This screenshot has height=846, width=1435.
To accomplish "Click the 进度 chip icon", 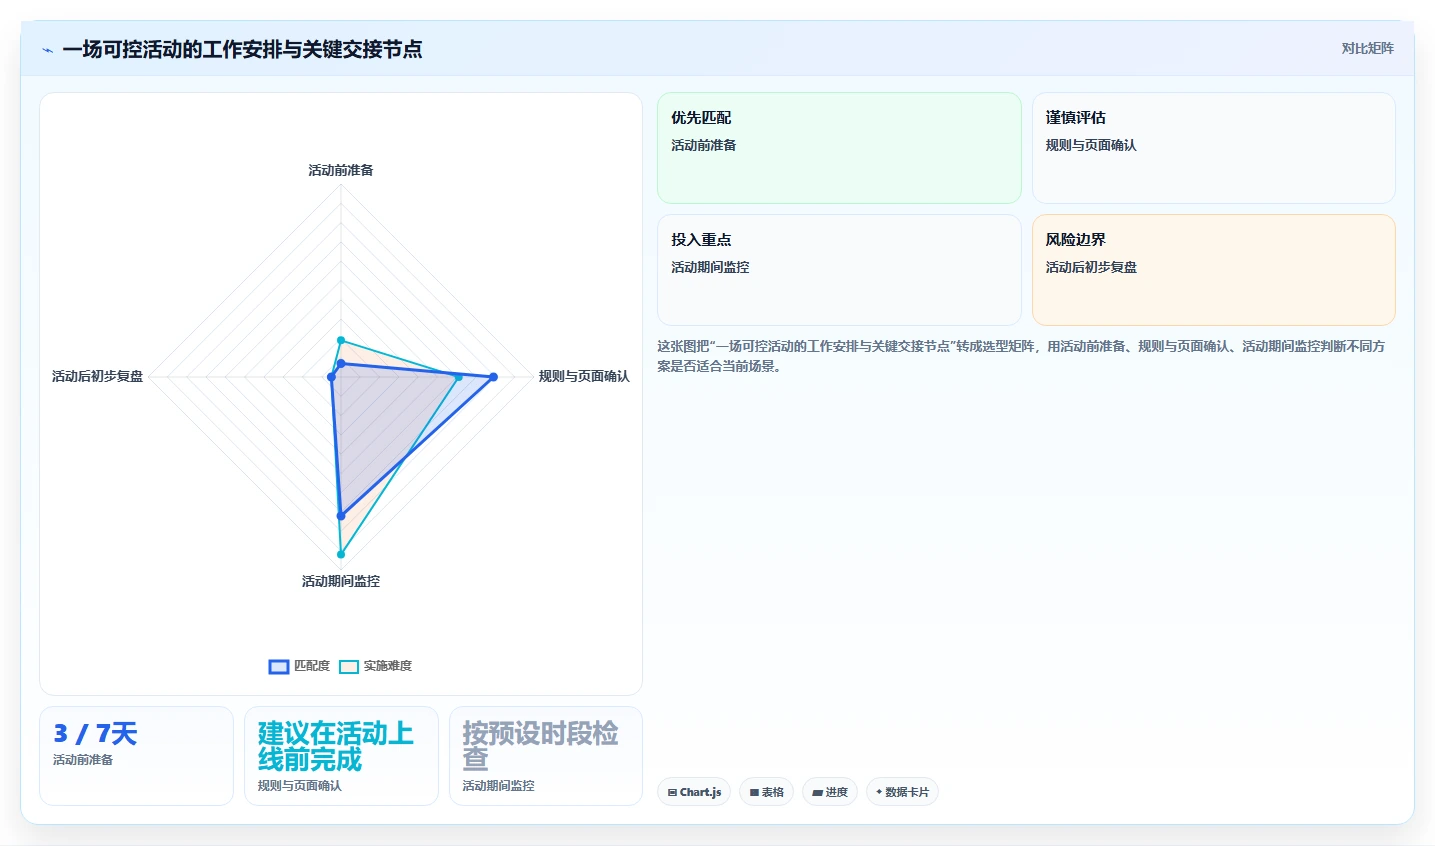I will click(x=817, y=792).
